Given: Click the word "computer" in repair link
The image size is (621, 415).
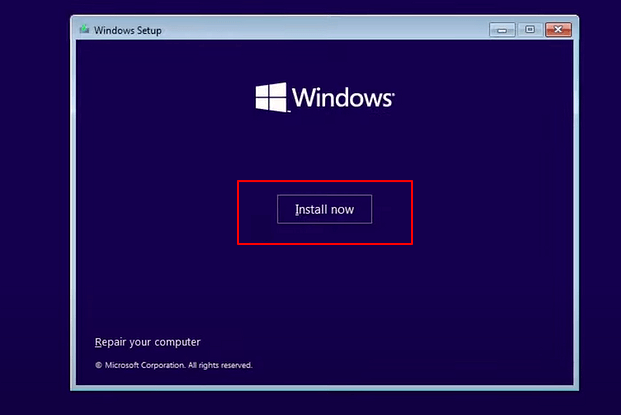Looking at the screenshot, I should tap(178, 342).
